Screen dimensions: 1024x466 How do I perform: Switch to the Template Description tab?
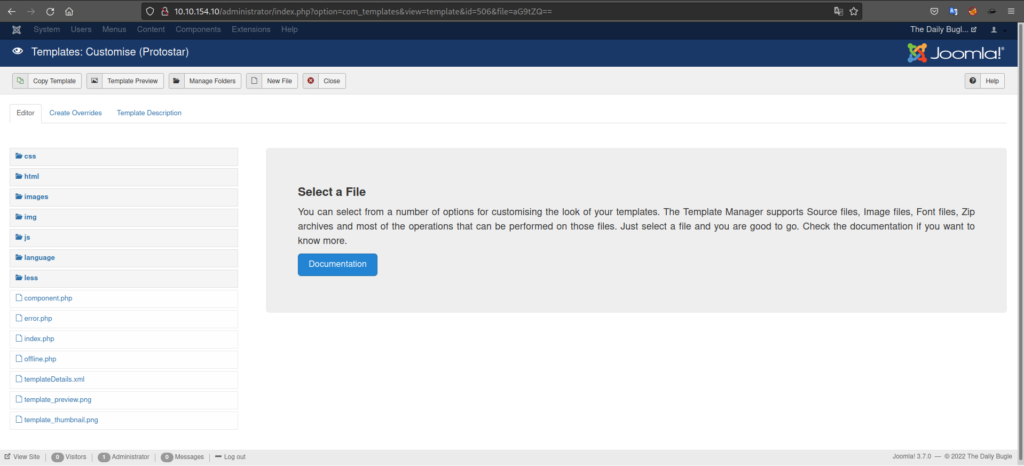tap(149, 113)
